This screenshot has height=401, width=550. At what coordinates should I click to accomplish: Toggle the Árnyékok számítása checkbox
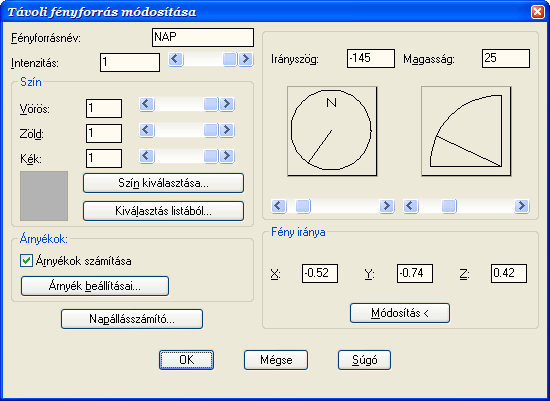(x=26, y=261)
